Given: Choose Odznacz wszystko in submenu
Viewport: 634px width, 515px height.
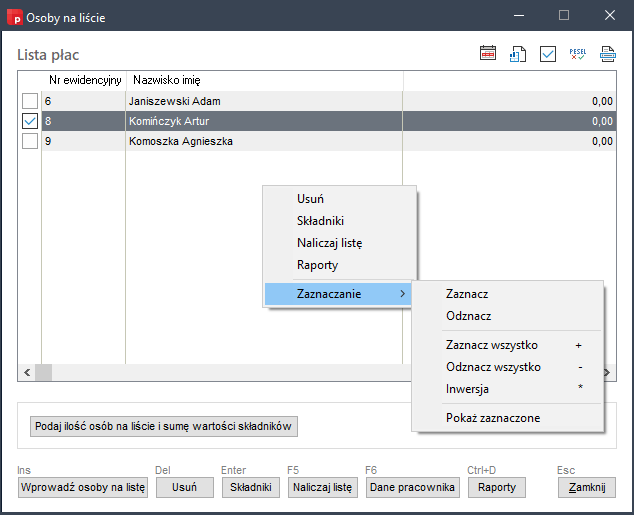Looking at the screenshot, I should point(508,367).
